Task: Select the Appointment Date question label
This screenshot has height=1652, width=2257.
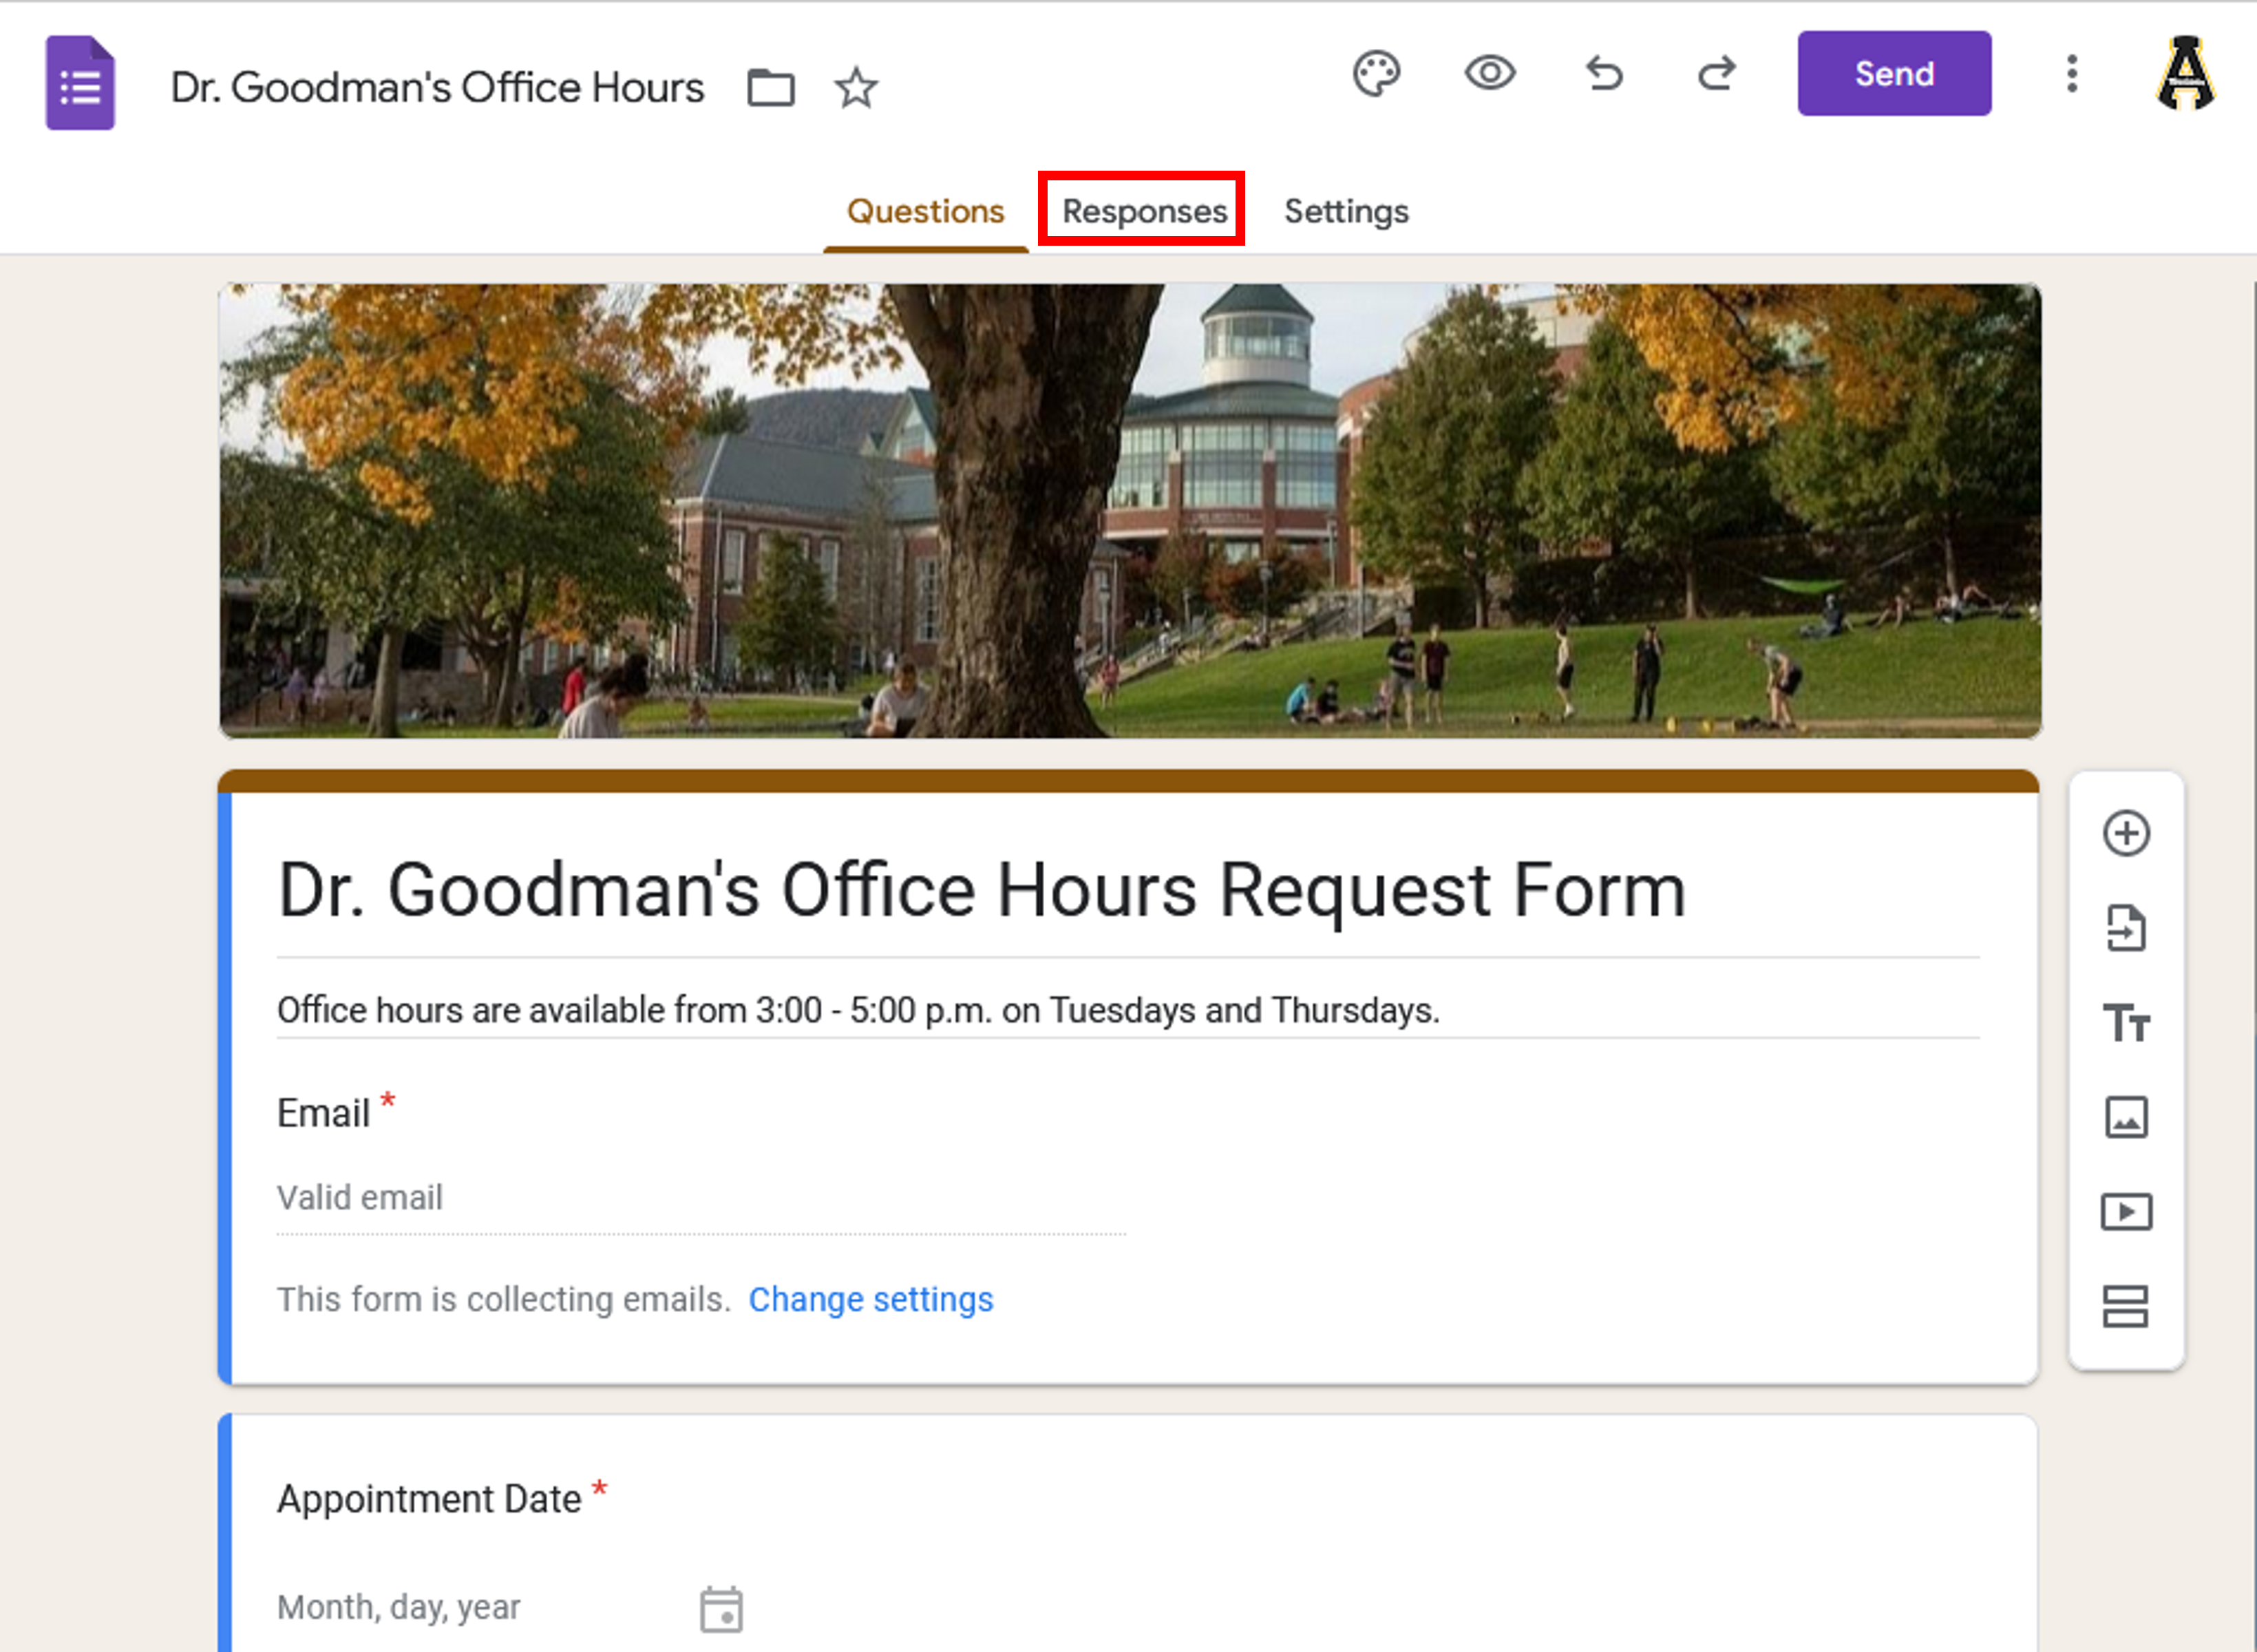Action: [x=429, y=1499]
